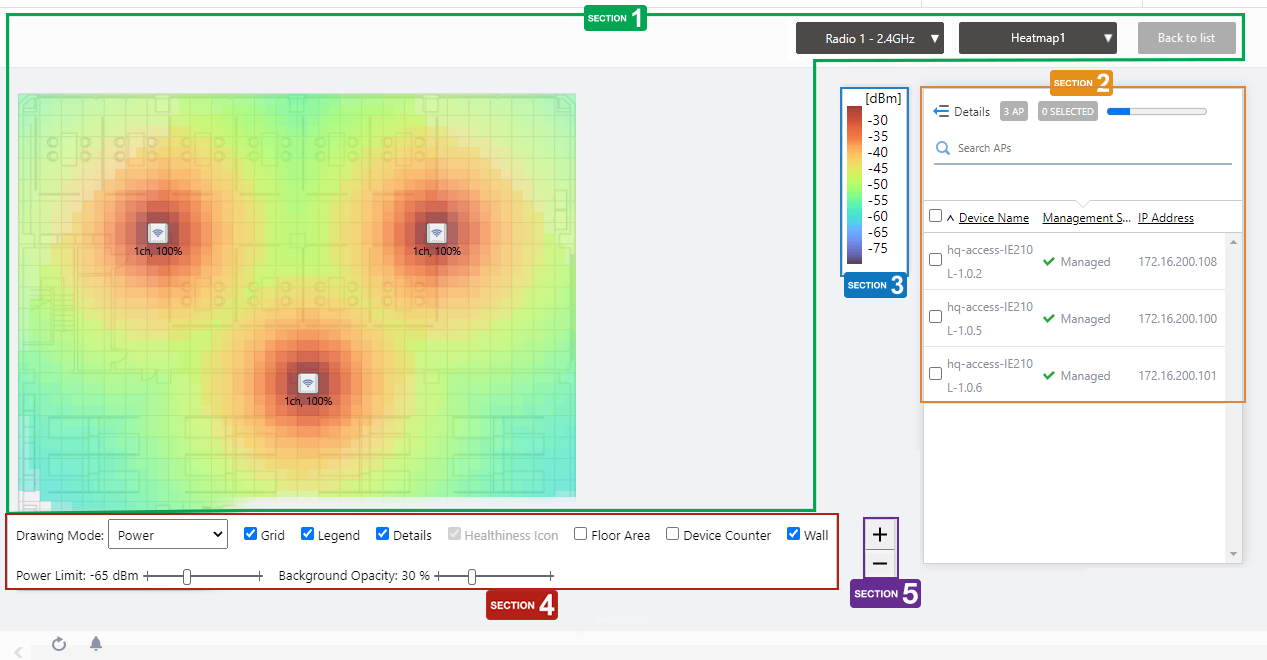Click the Back to list button

pos(1186,39)
